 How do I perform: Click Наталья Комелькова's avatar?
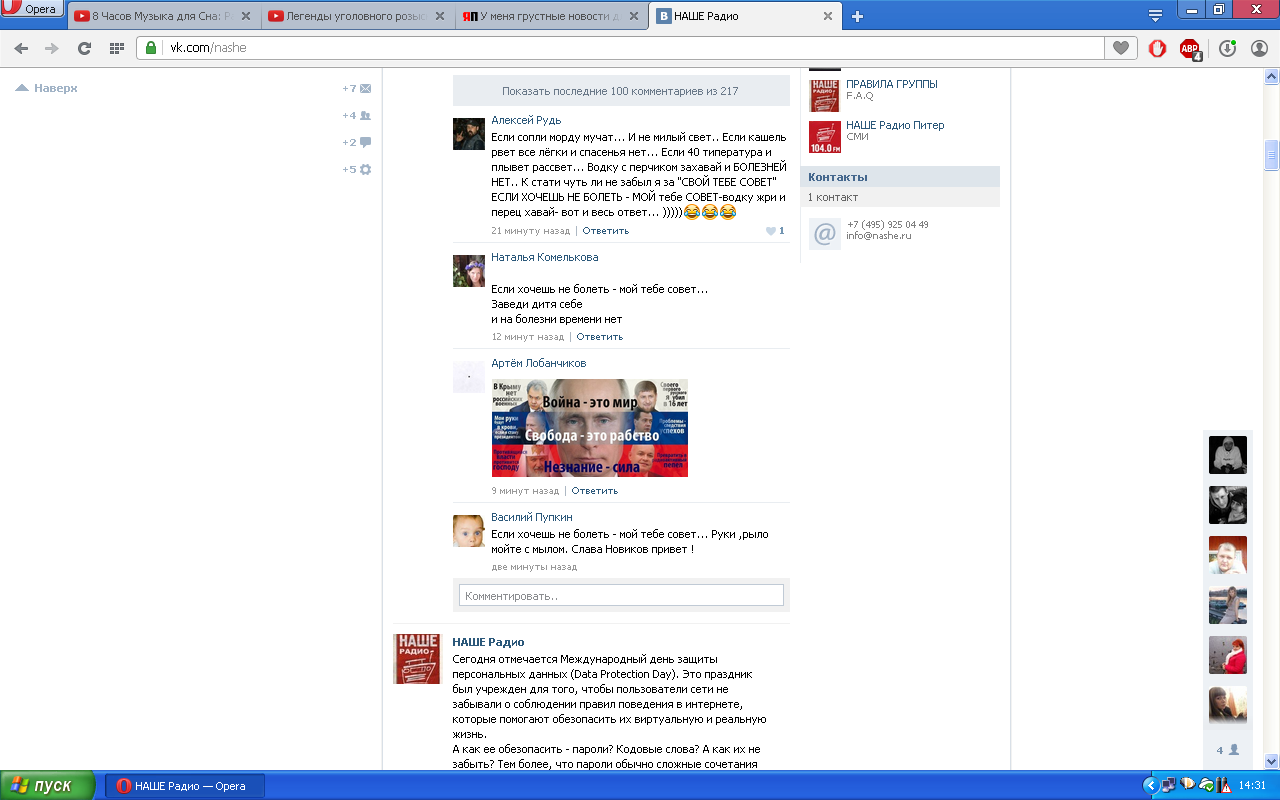point(469,271)
